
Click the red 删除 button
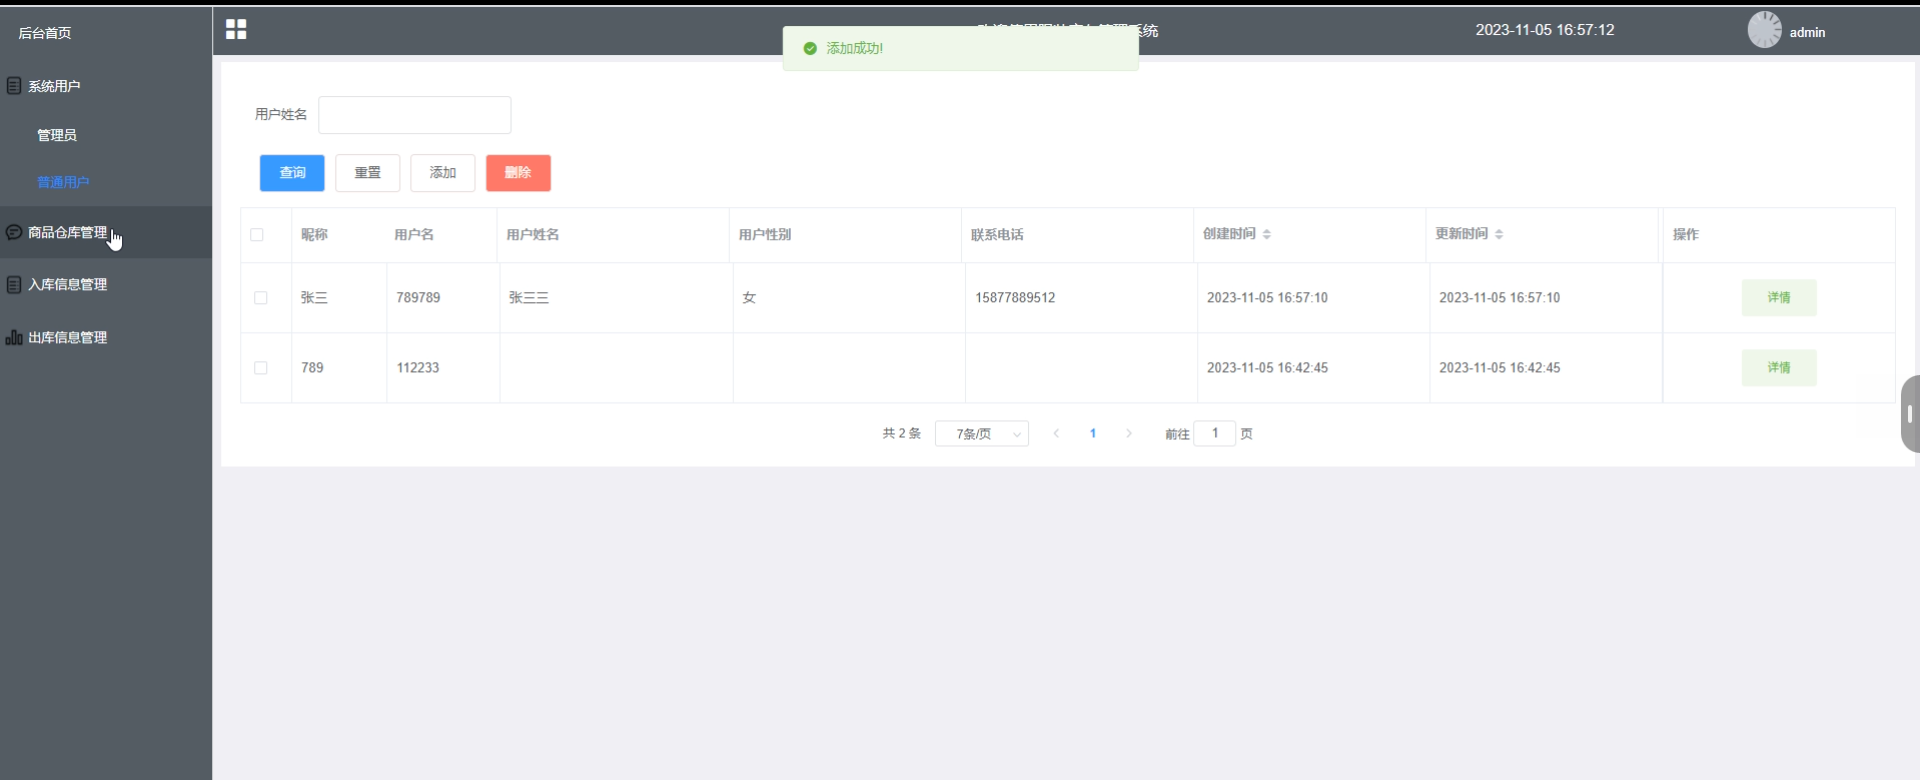tap(518, 173)
